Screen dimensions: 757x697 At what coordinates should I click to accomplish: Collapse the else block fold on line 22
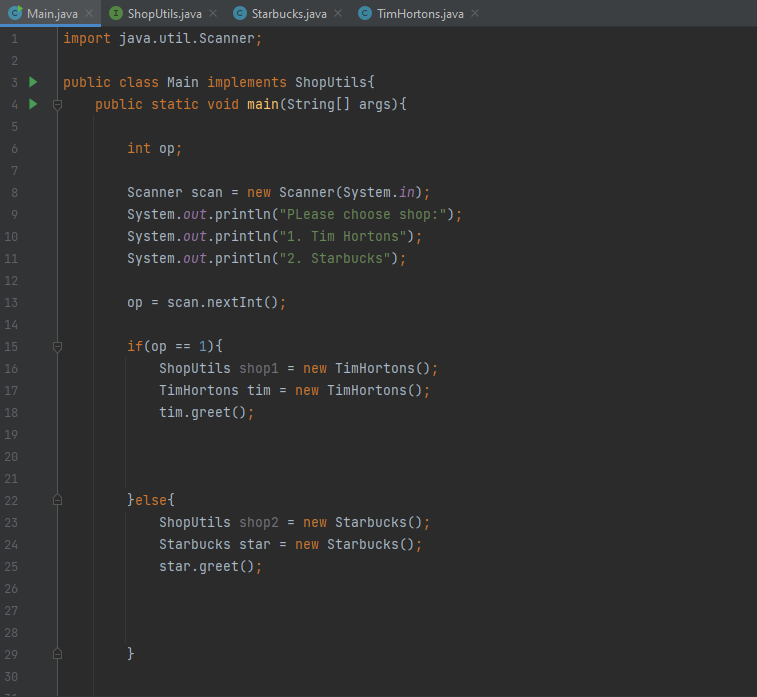coord(57,500)
